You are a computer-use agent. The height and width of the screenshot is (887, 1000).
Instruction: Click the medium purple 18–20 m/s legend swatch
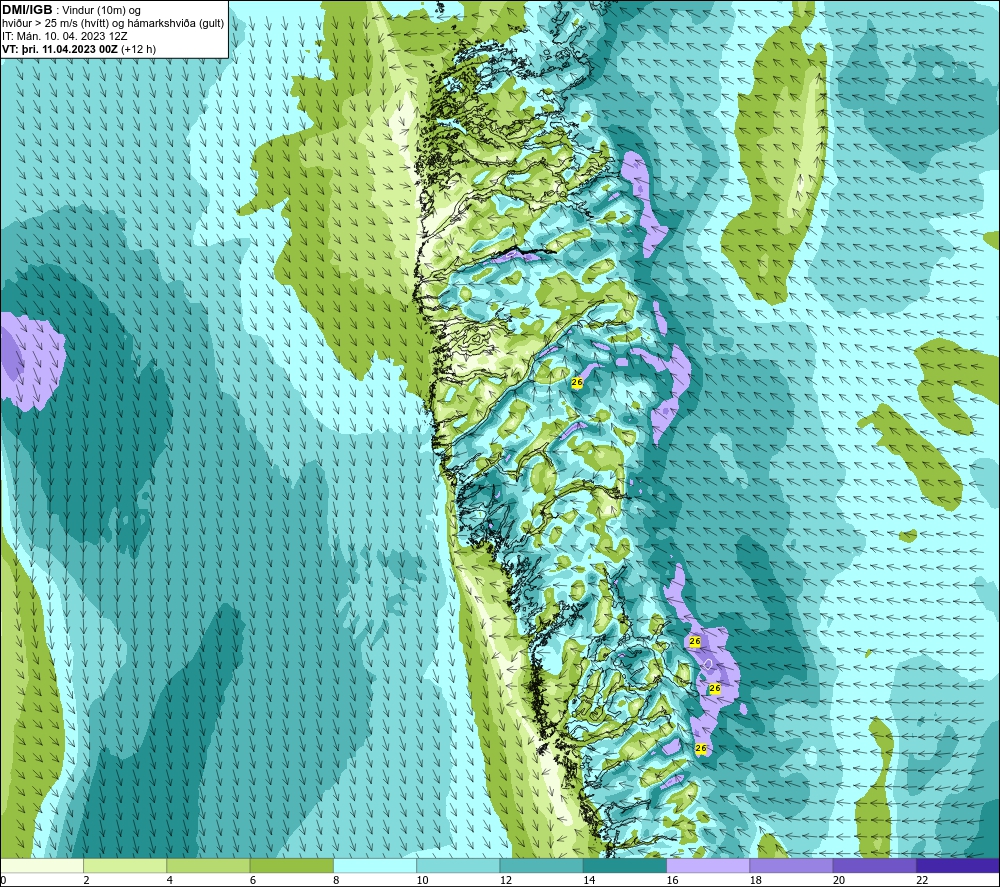pos(791,865)
